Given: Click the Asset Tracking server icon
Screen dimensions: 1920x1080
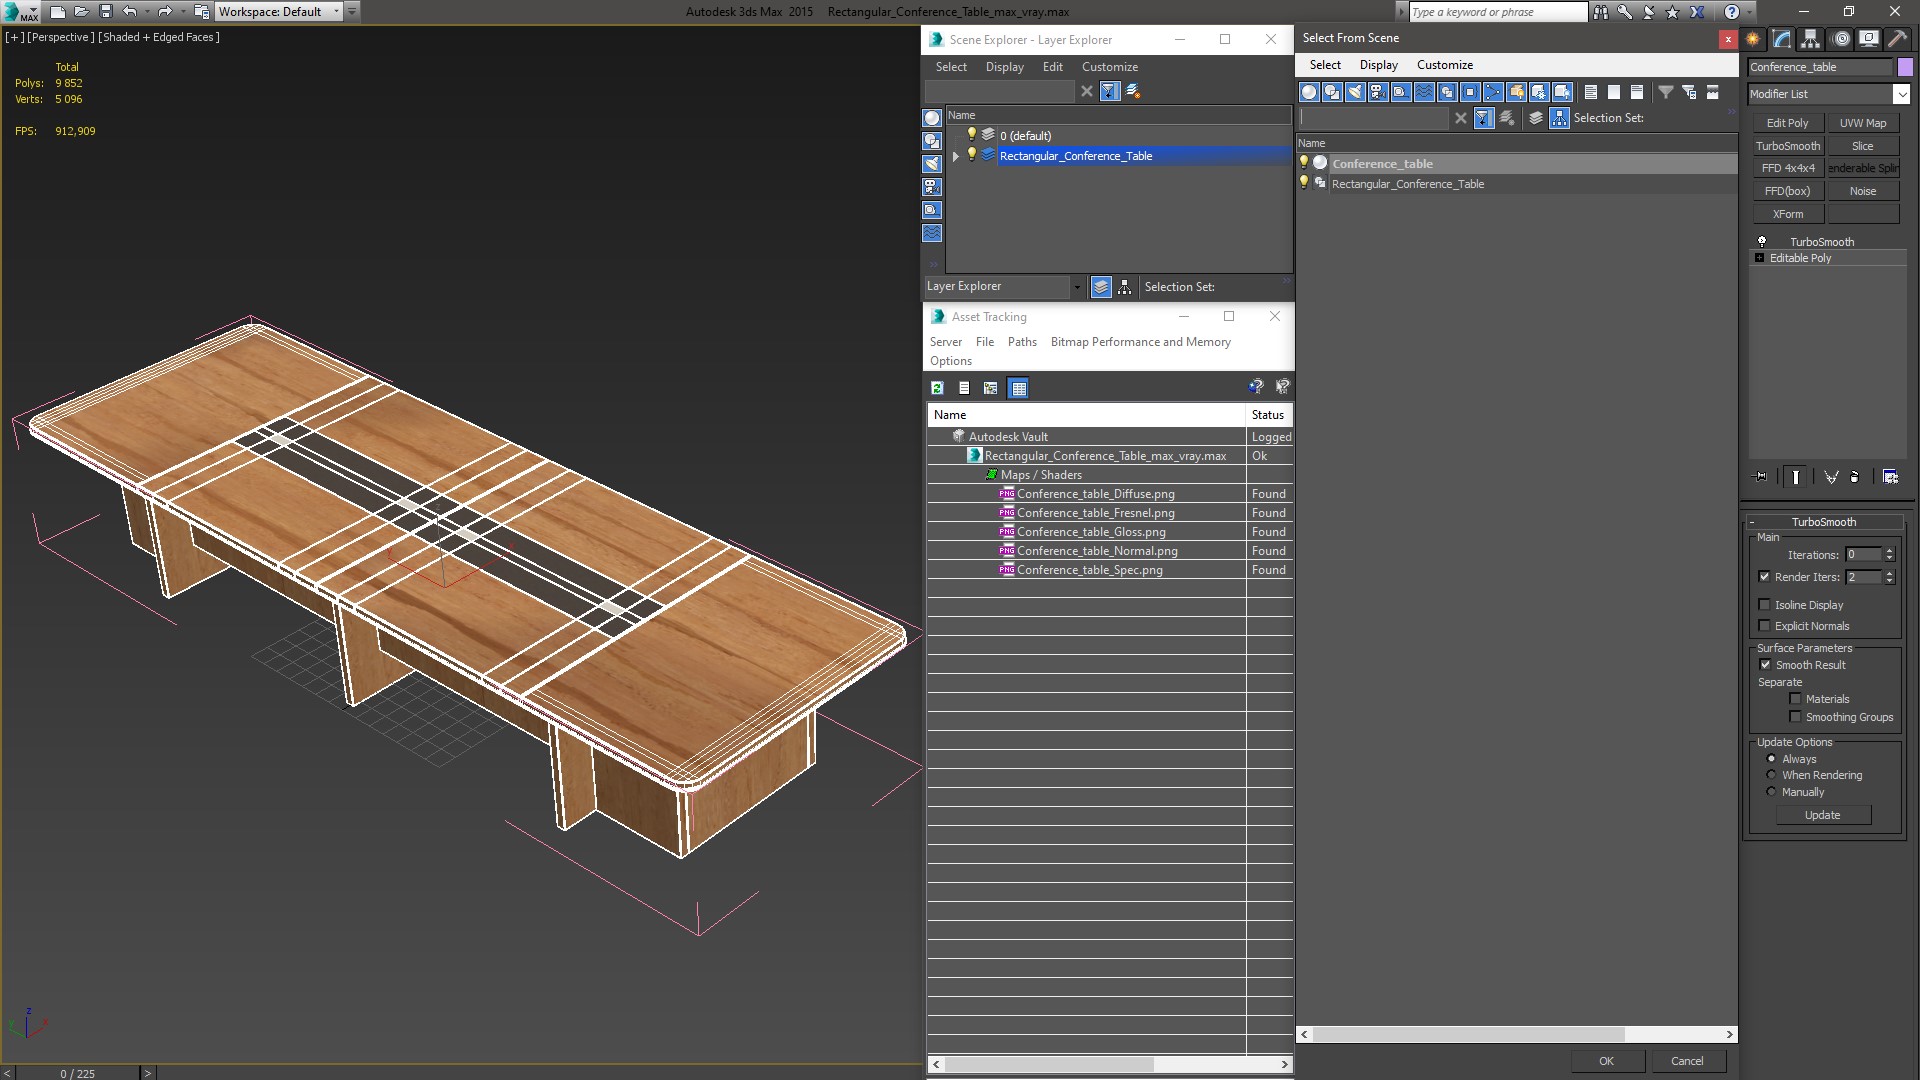Looking at the screenshot, I should (945, 342).
